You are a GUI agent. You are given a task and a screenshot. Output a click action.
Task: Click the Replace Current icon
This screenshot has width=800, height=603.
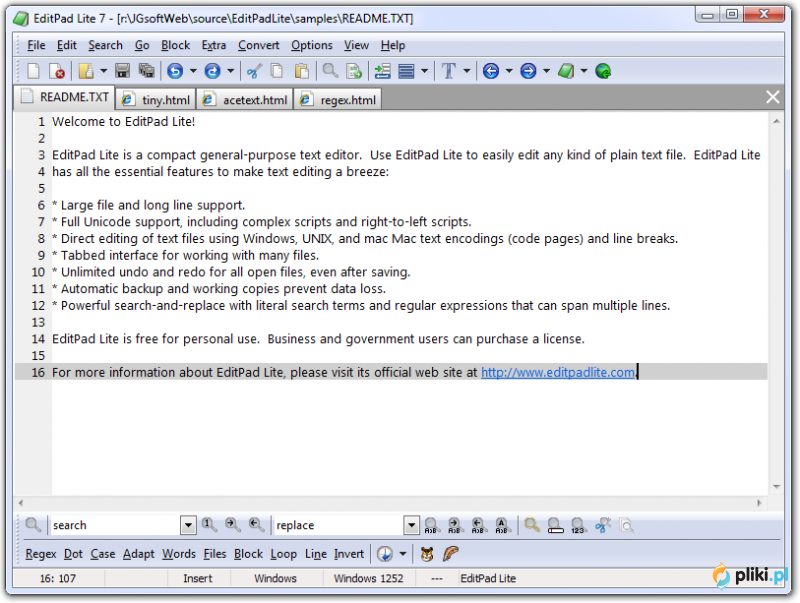(x=431, y=525)
